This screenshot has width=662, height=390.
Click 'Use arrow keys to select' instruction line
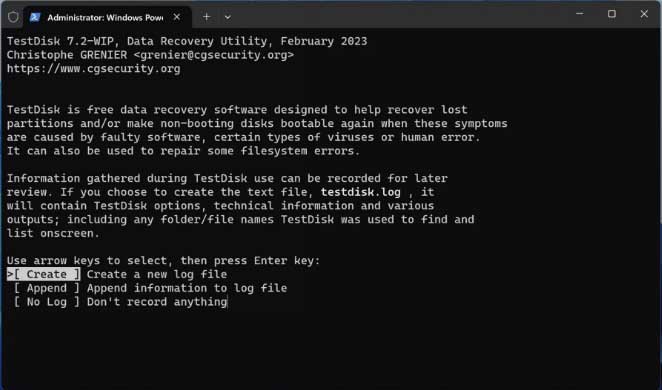[164, 261]
